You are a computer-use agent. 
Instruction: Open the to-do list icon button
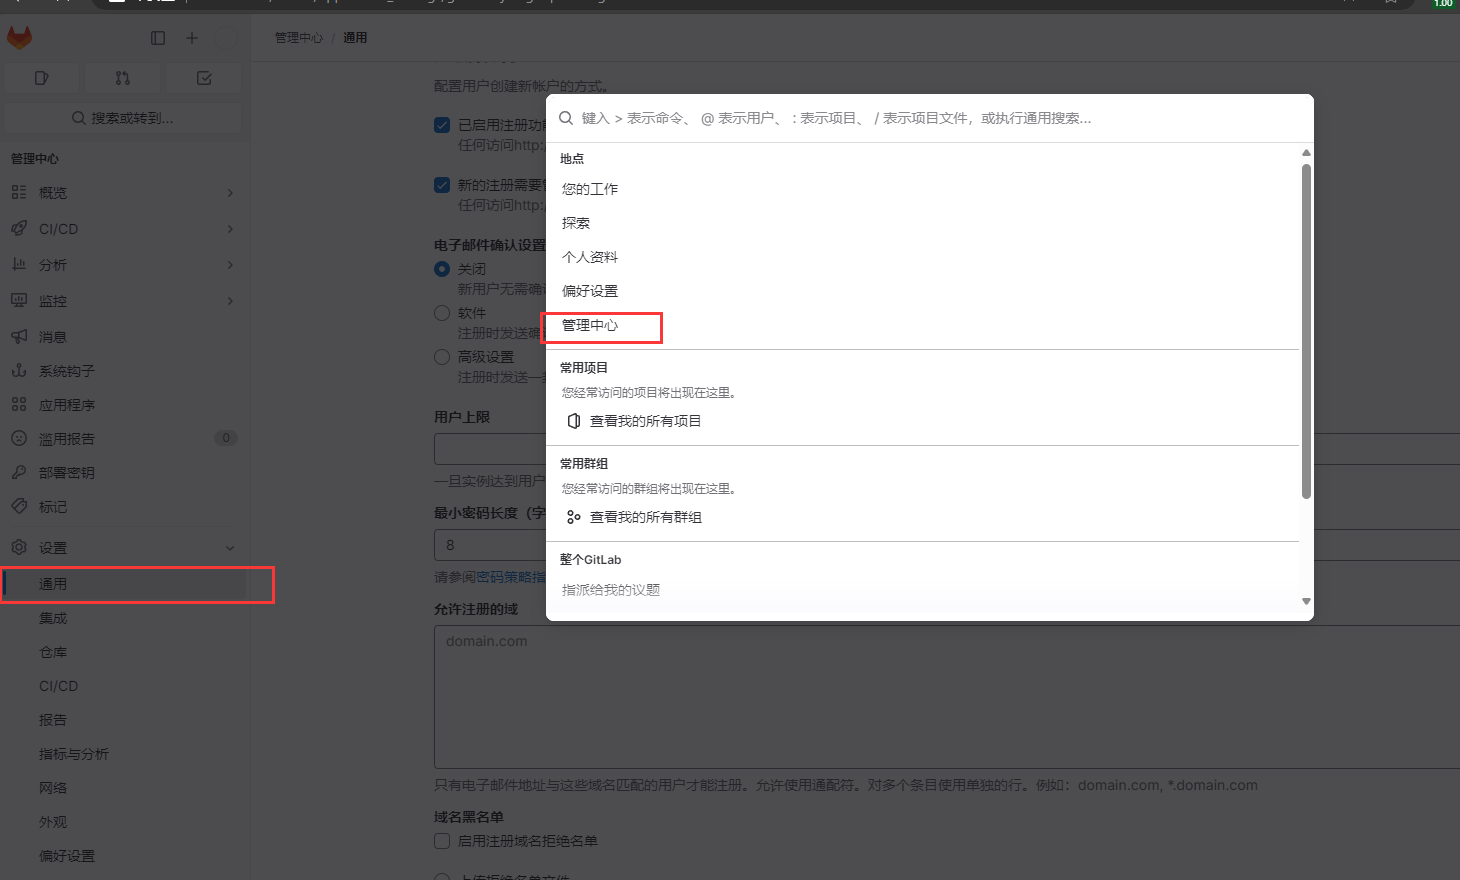(204, 78)
